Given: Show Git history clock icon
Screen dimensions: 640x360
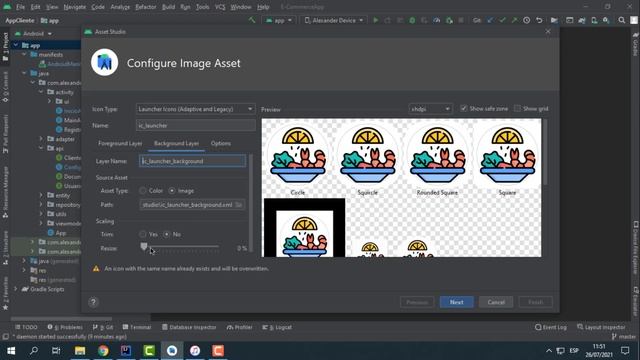Looking at the screenshot, I should click(527, 20).
